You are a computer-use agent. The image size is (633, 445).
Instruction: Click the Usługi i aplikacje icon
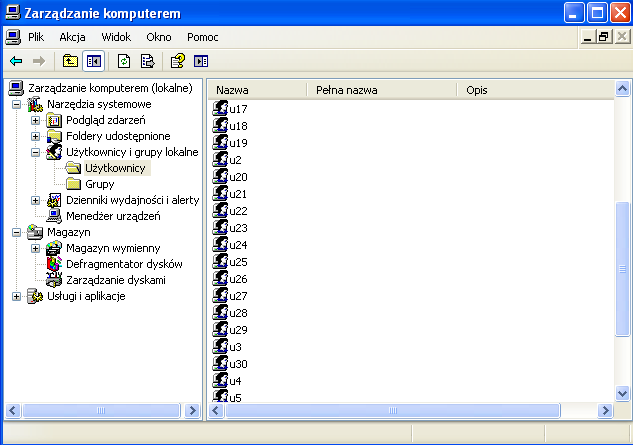35,296
